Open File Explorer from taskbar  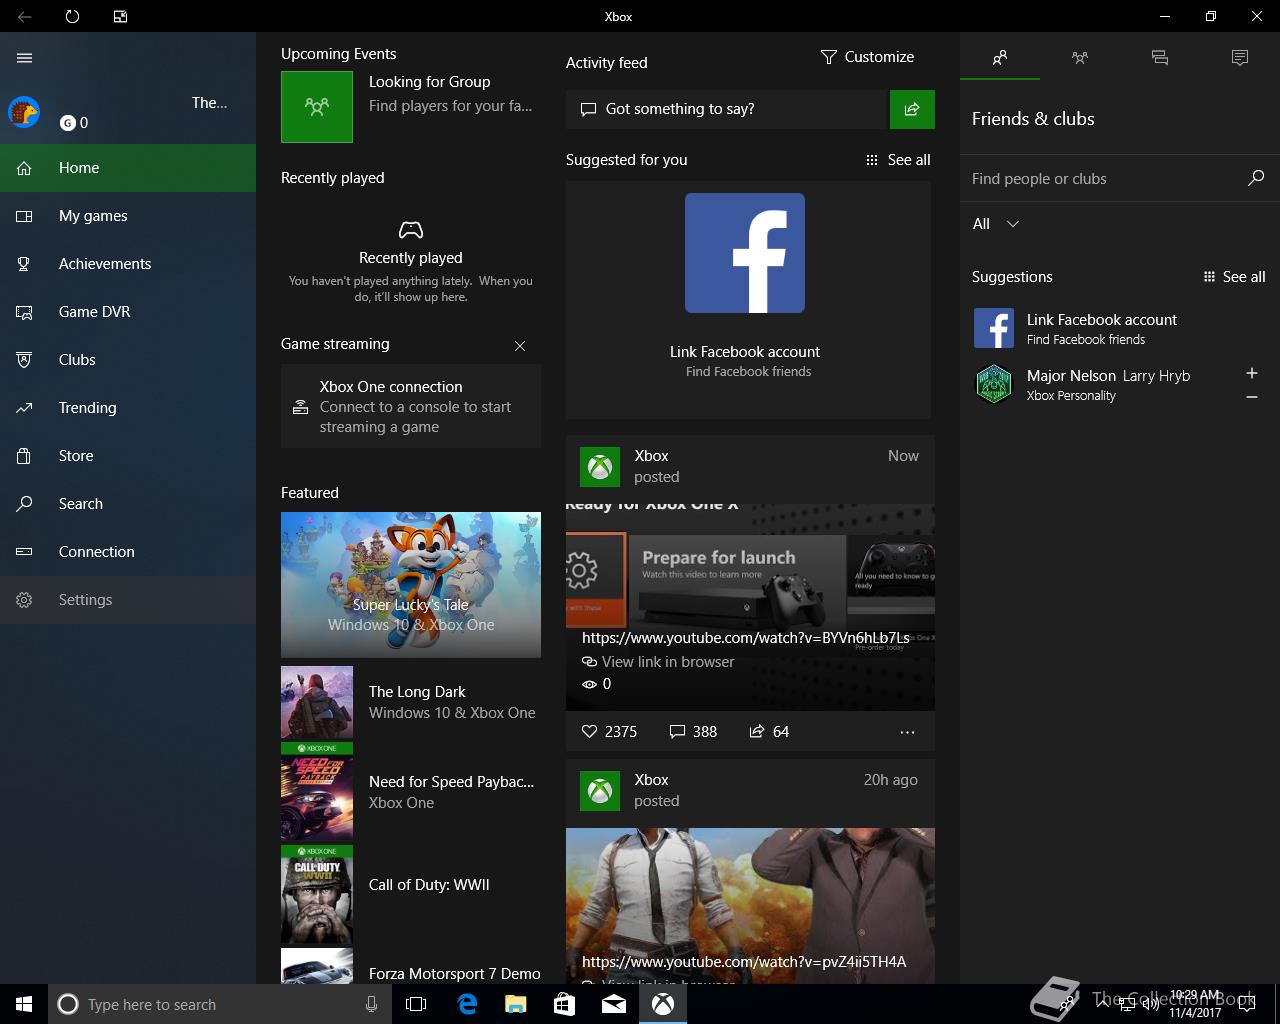tap(515, 1004)
